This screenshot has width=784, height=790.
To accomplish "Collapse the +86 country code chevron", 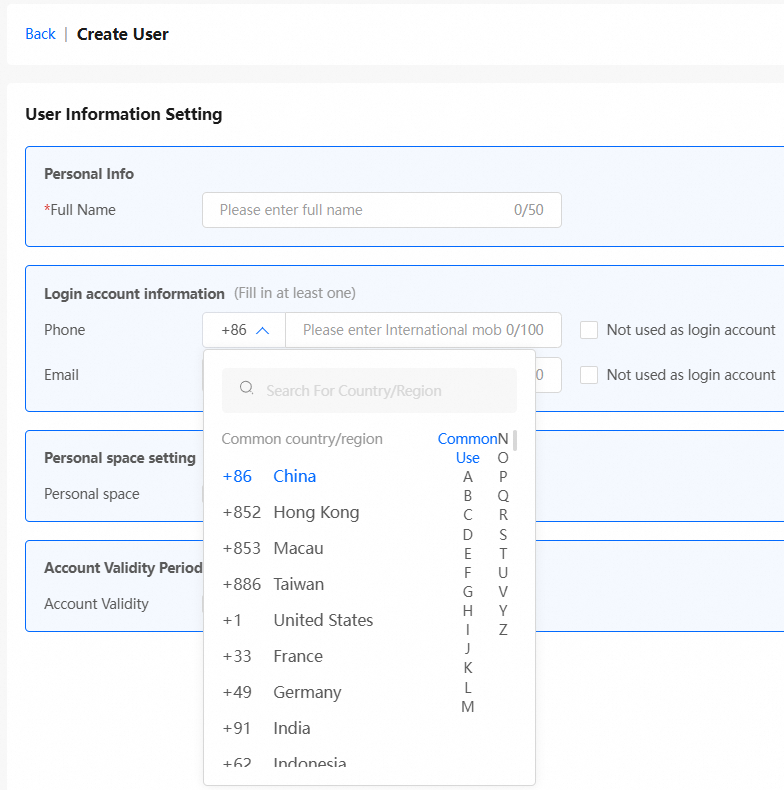I will pos(262,330).
